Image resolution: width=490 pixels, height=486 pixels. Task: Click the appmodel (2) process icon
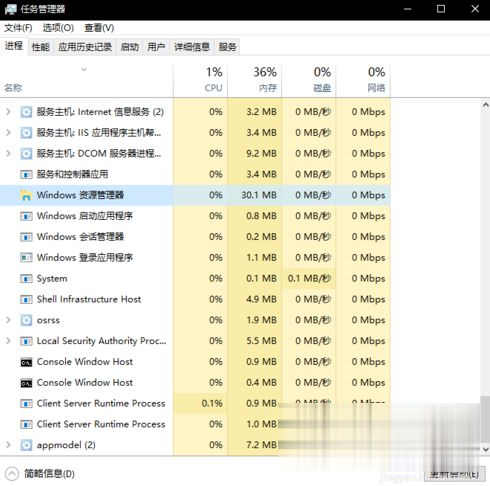point(26,445)
